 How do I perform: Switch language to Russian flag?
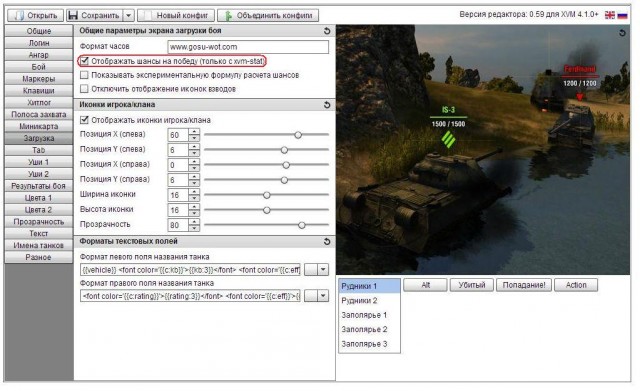pyautogui.click(x=622, y=15)
